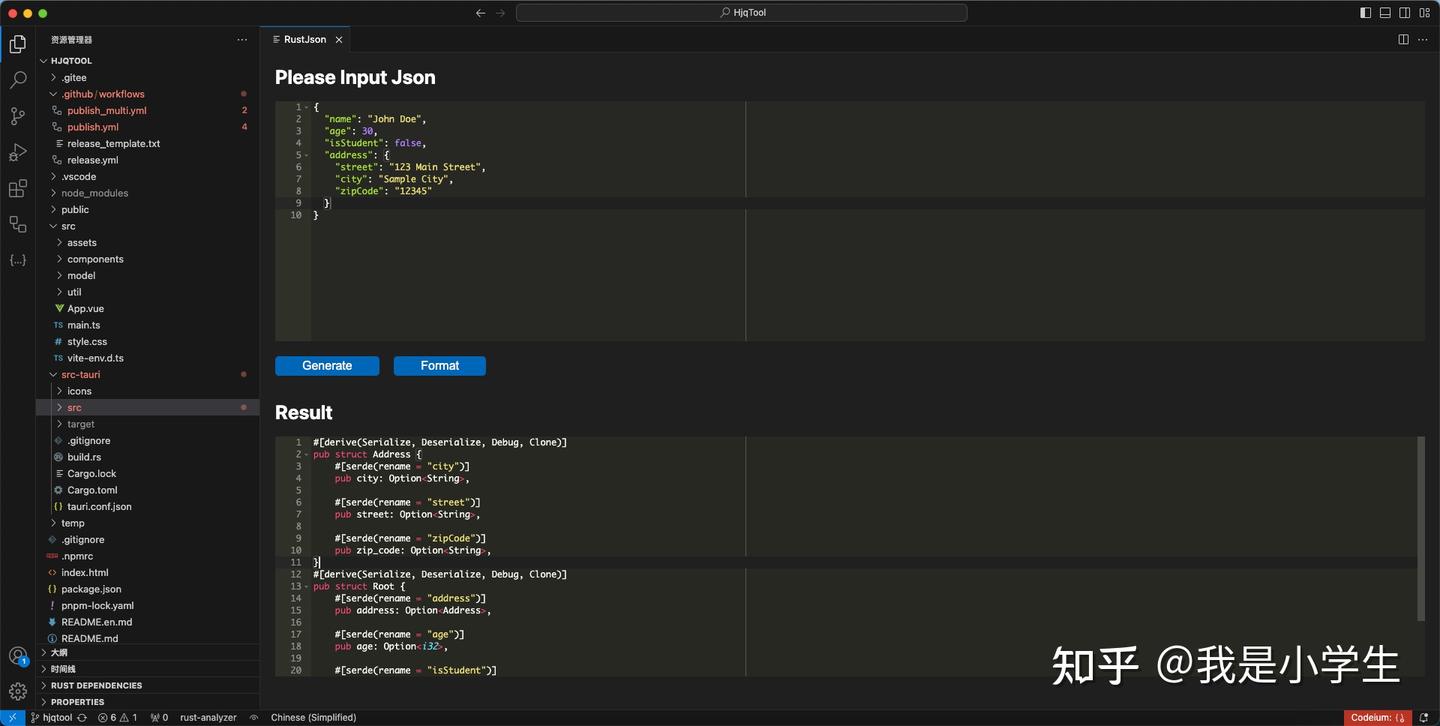Viewport: 1440px width, 726px height.
Task: Toggle the bottom panel
Action: pyautogui.click(x=1385, y=13)
